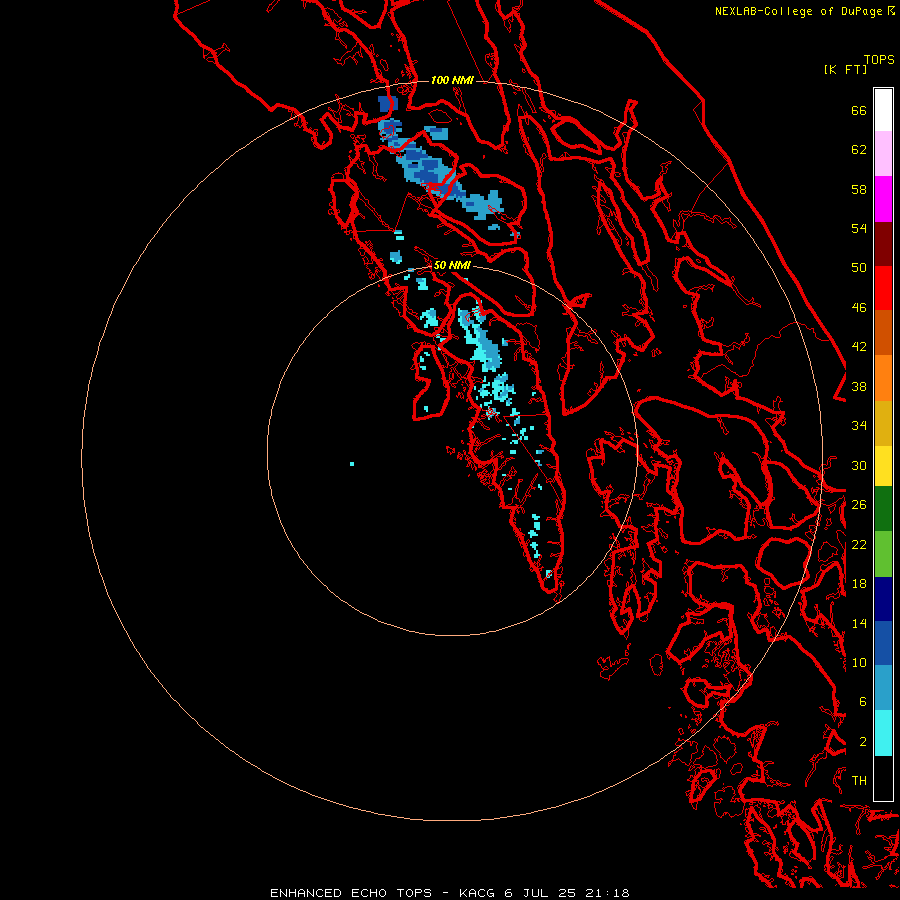This screenshot has height=900, width=900.
Task: Click the magenta swatch between 54 and 58
Action: 883,199
